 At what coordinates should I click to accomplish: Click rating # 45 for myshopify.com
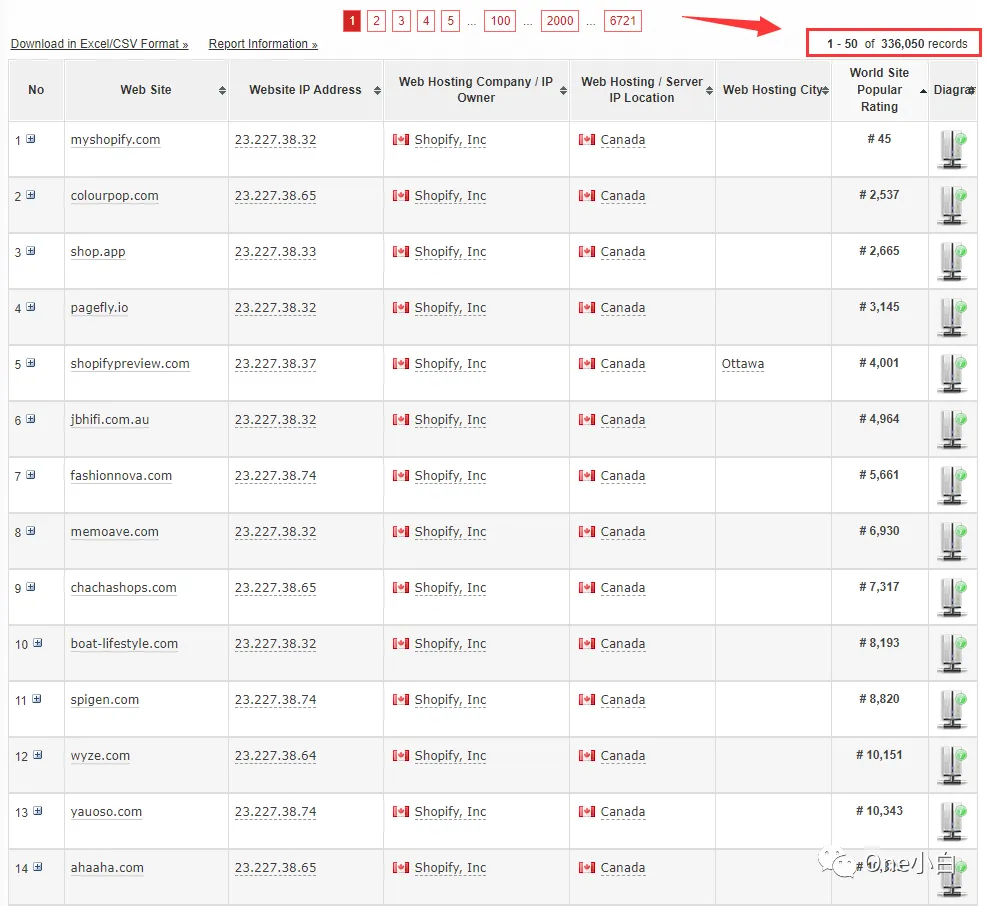pos(879,139)
